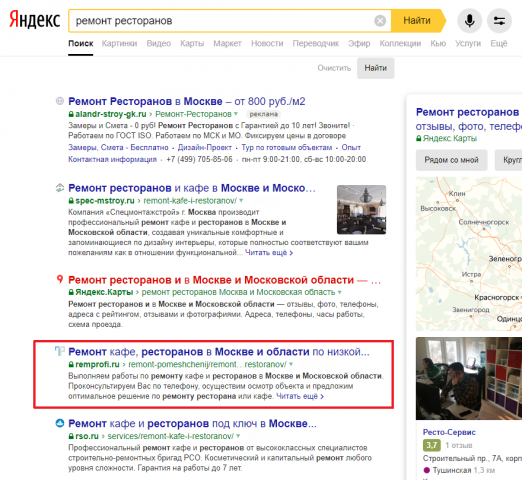Open the Коллекции tab
522x480 pixels.
[400, 43]
